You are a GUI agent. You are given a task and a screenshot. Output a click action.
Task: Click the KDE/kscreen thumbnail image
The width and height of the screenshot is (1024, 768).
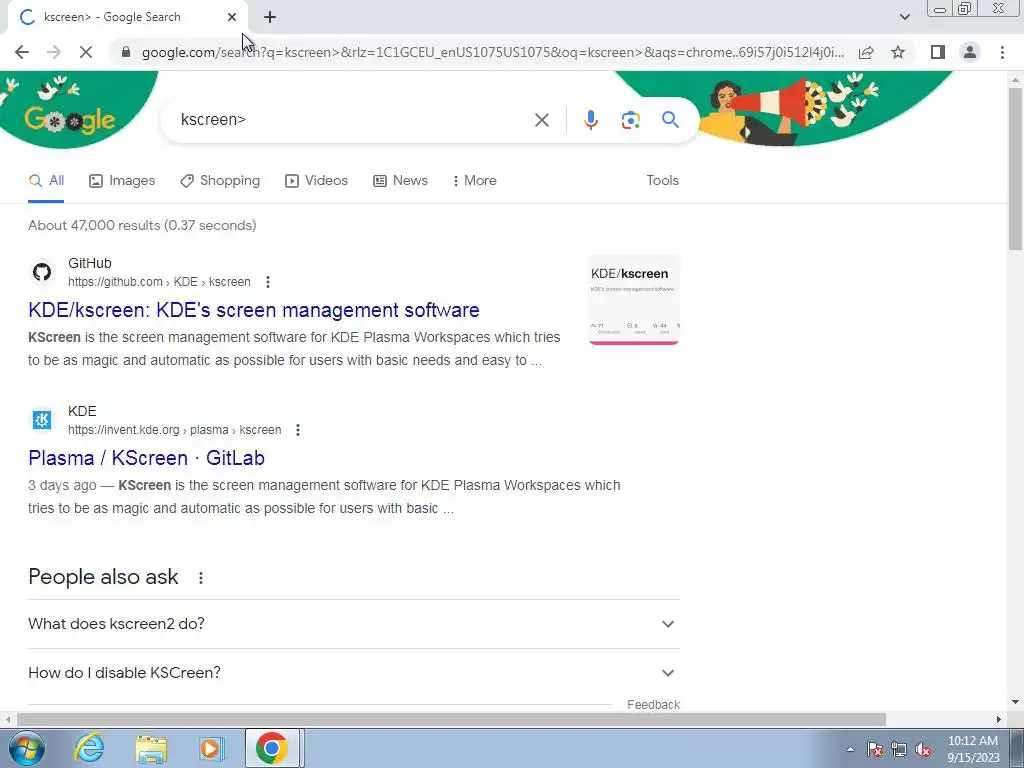click(x=634, y=299)
